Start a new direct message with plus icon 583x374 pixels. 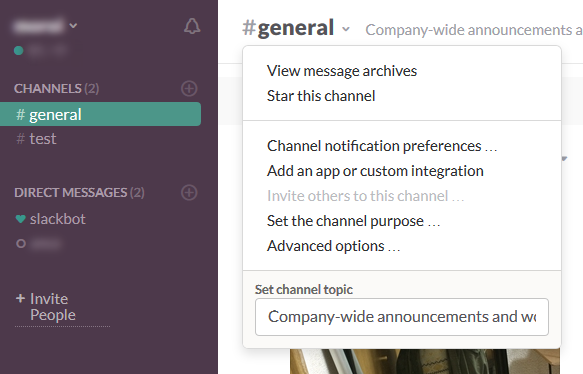[x=189, y=193]
